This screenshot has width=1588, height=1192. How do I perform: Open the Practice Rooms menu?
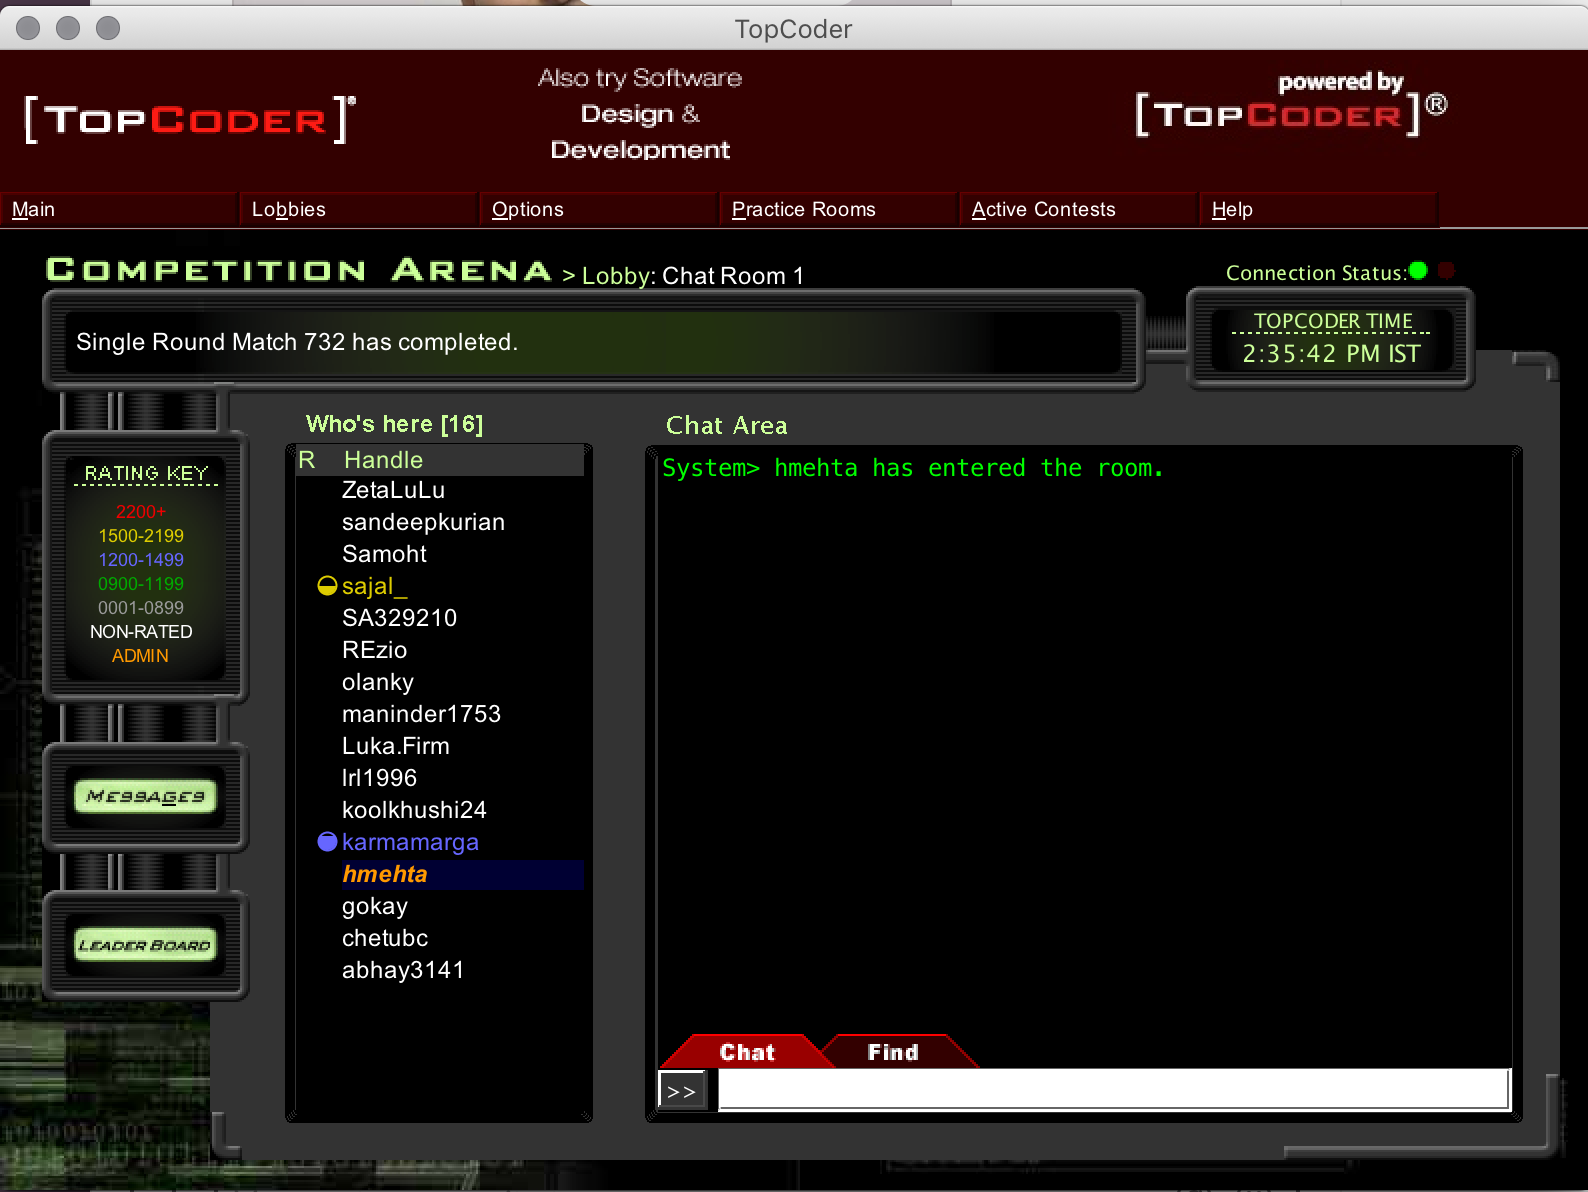(x=839, y=210)
